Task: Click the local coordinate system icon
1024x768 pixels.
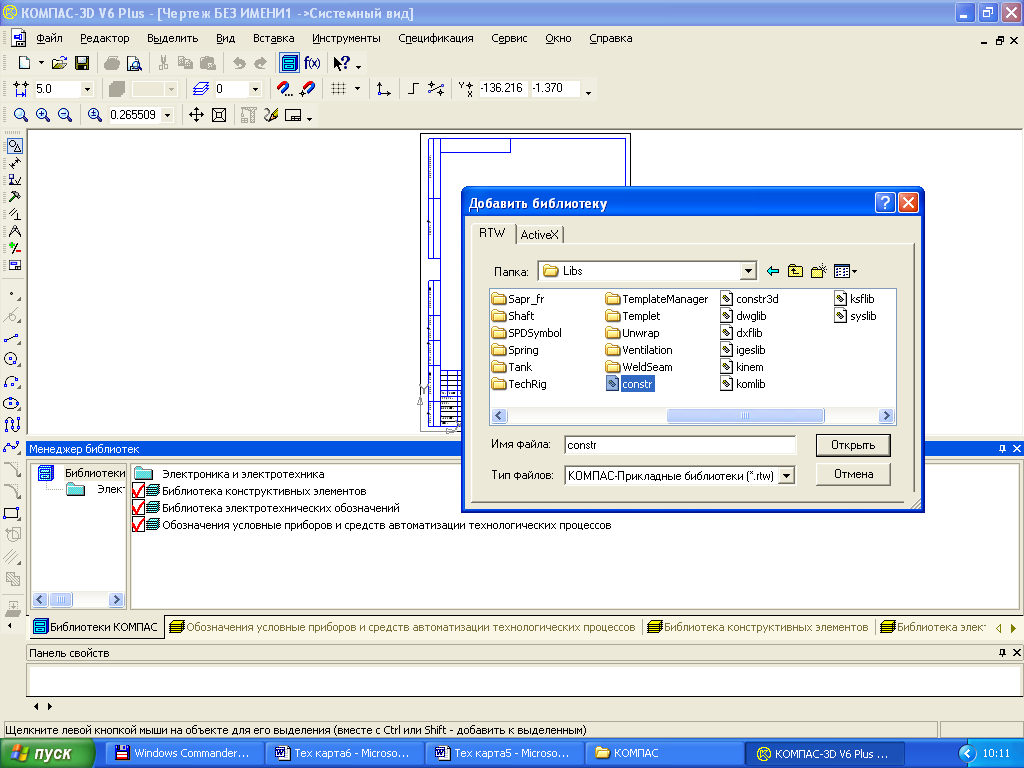Action: 383,89
